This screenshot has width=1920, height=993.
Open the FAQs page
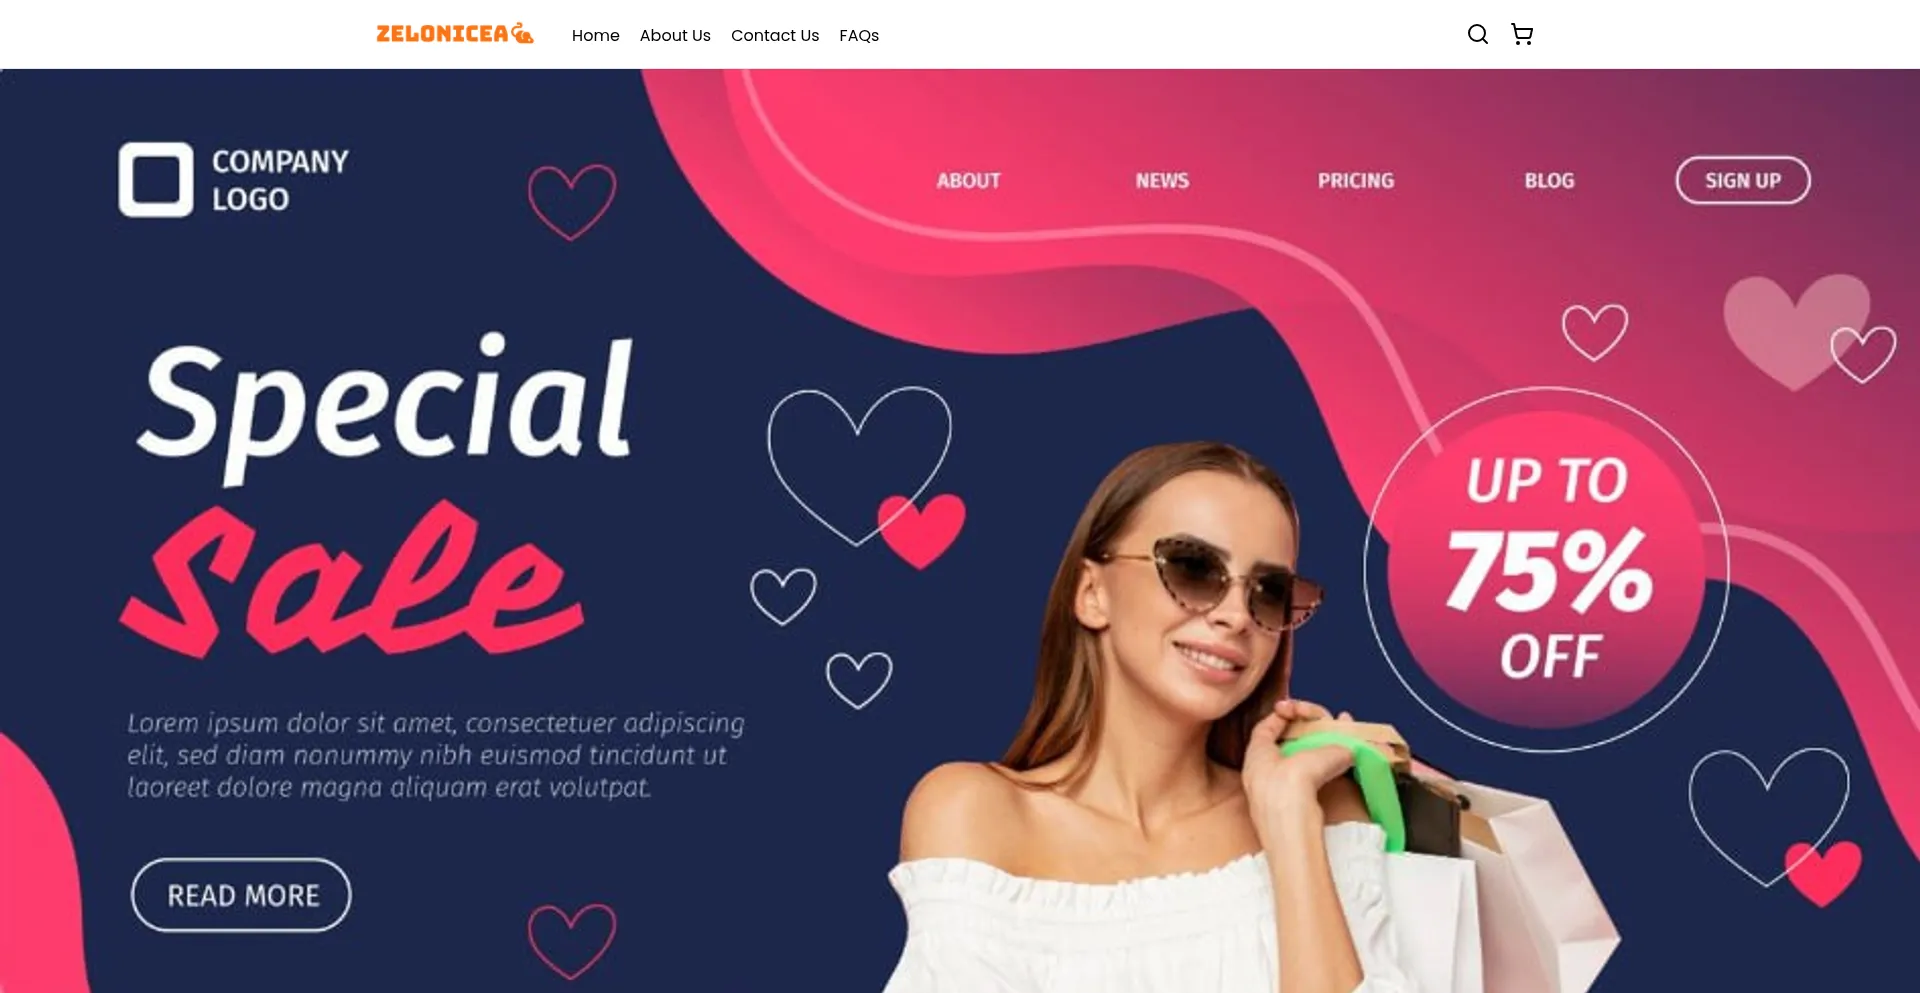pyautogui.click(x=859, y=35)
